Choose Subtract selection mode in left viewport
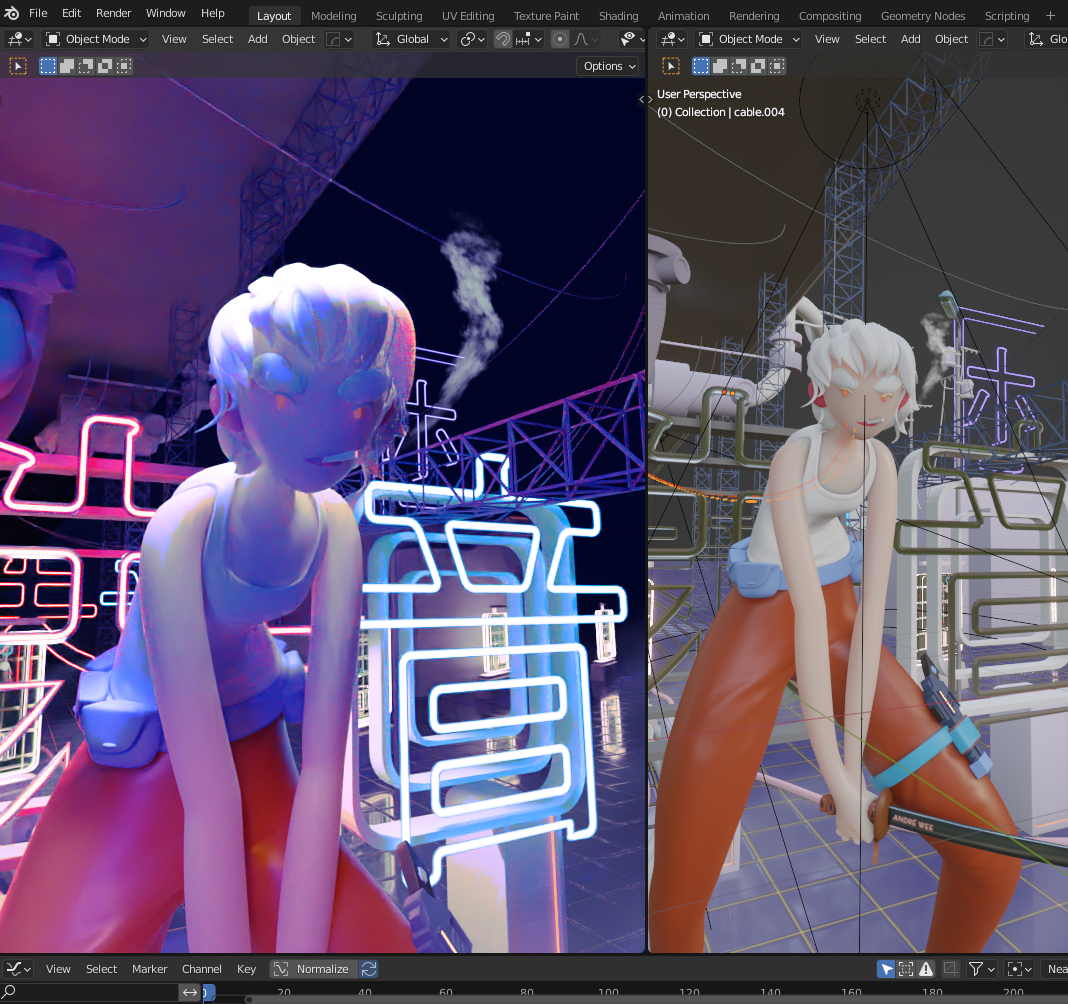The image size is (1068, 1004). pos(86,66)
